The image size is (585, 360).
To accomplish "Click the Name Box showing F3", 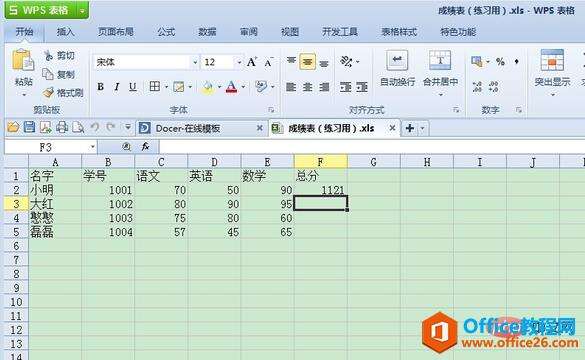I will 51,147.
